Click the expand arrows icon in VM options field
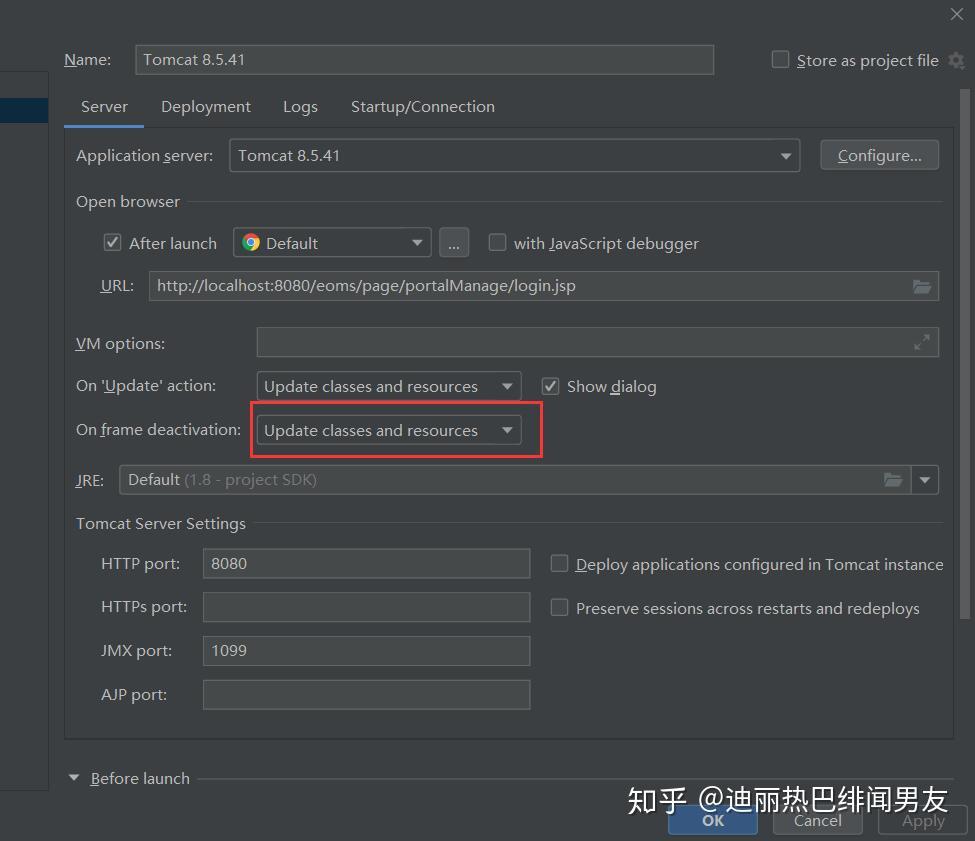 pyautogui.click(x=921, y=343)
